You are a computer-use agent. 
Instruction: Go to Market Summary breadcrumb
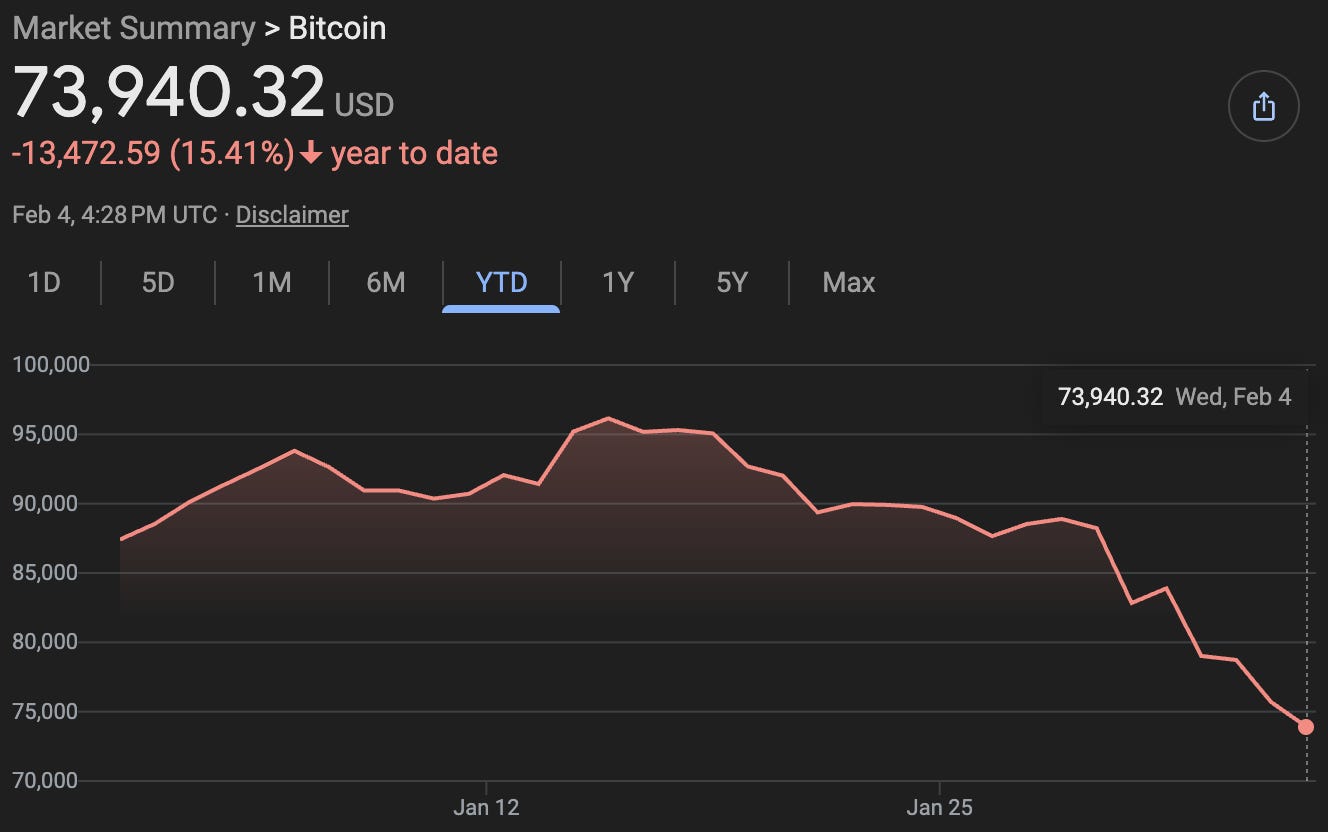pos(134,28)
